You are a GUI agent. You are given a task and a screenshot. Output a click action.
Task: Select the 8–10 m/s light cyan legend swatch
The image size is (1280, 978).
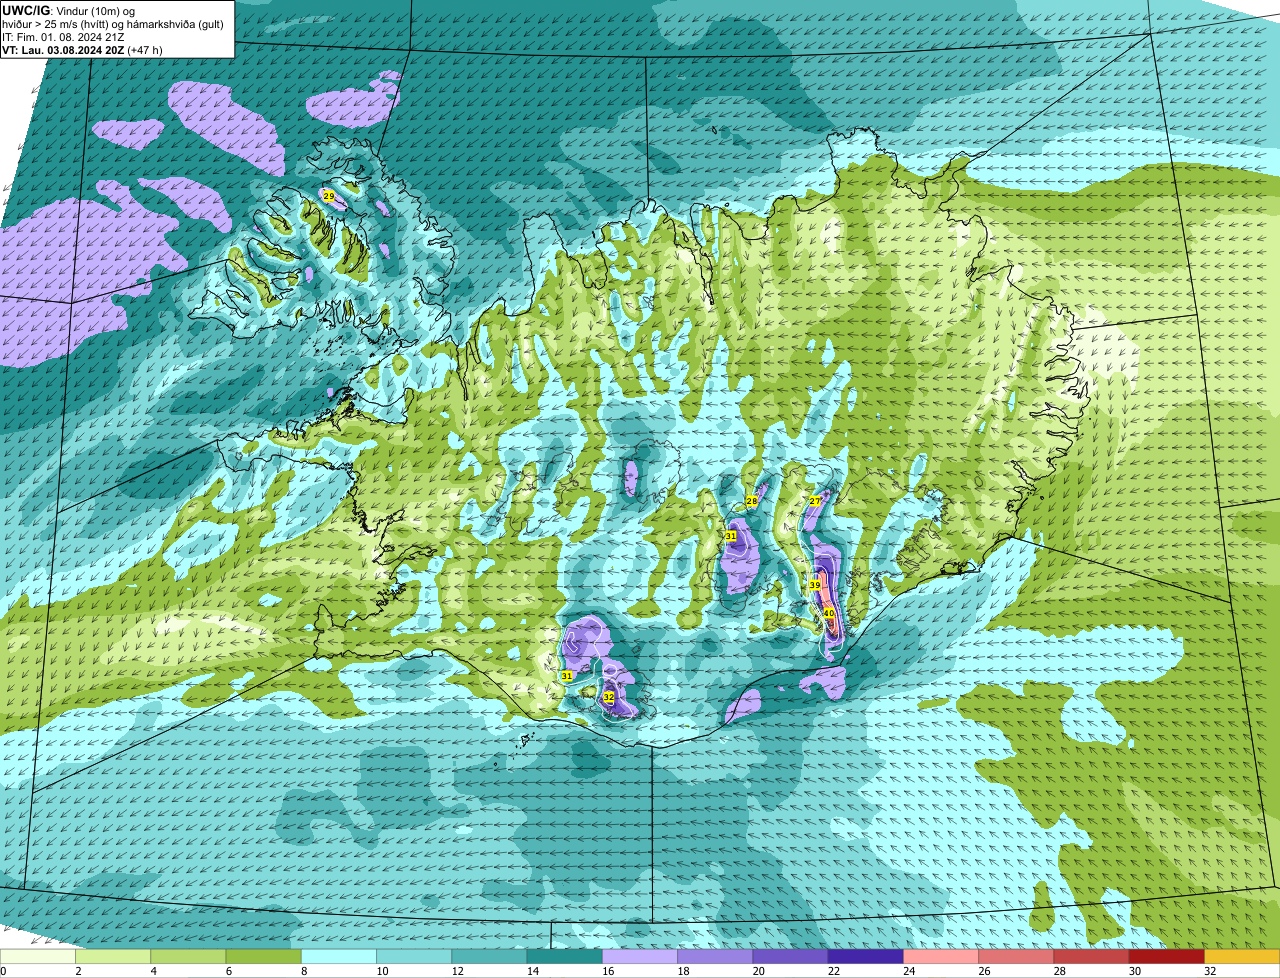click(339, 957)
